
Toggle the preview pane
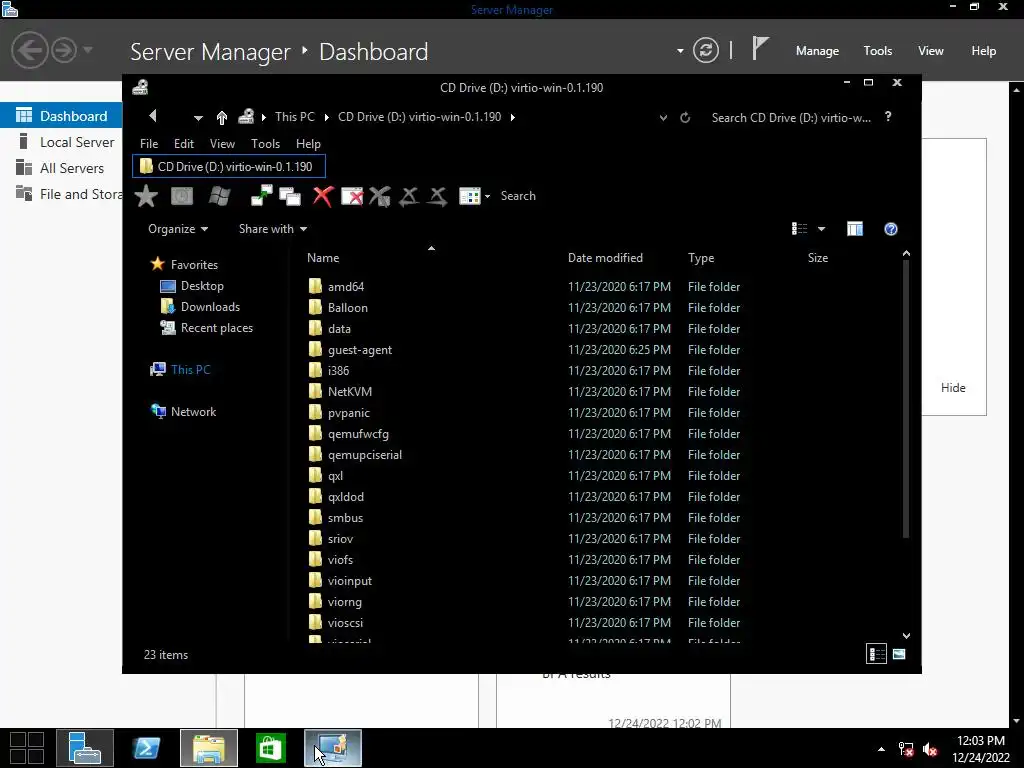(x=855, y=229)
